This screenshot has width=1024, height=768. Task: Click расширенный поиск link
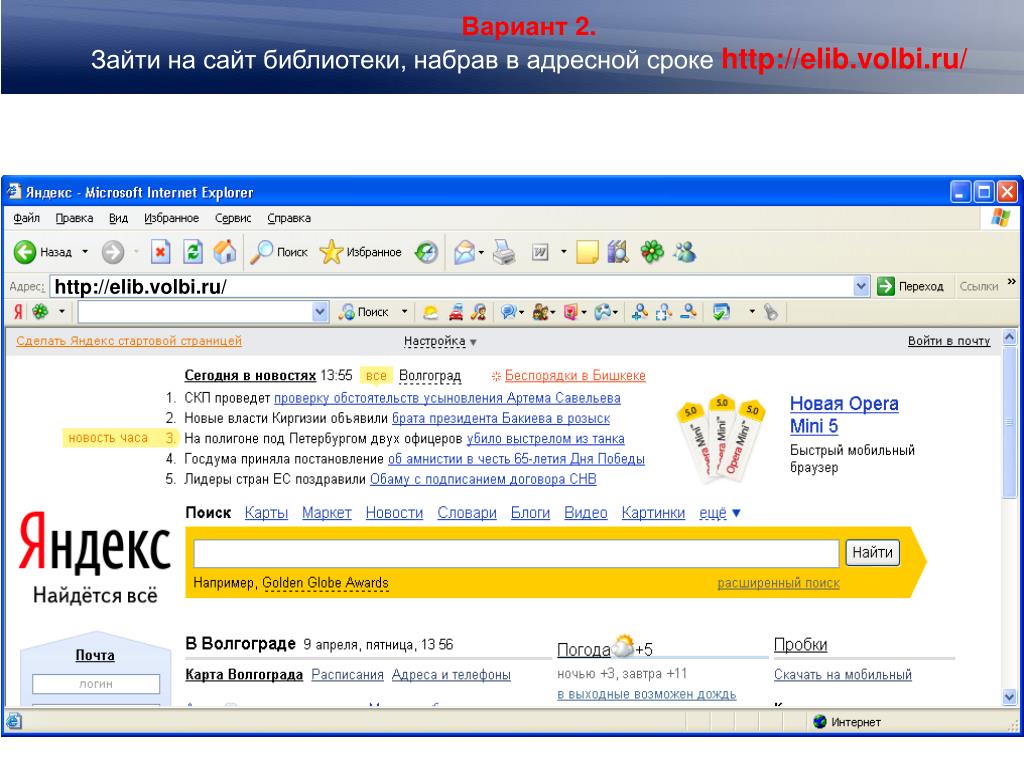[x=778, y=583]
